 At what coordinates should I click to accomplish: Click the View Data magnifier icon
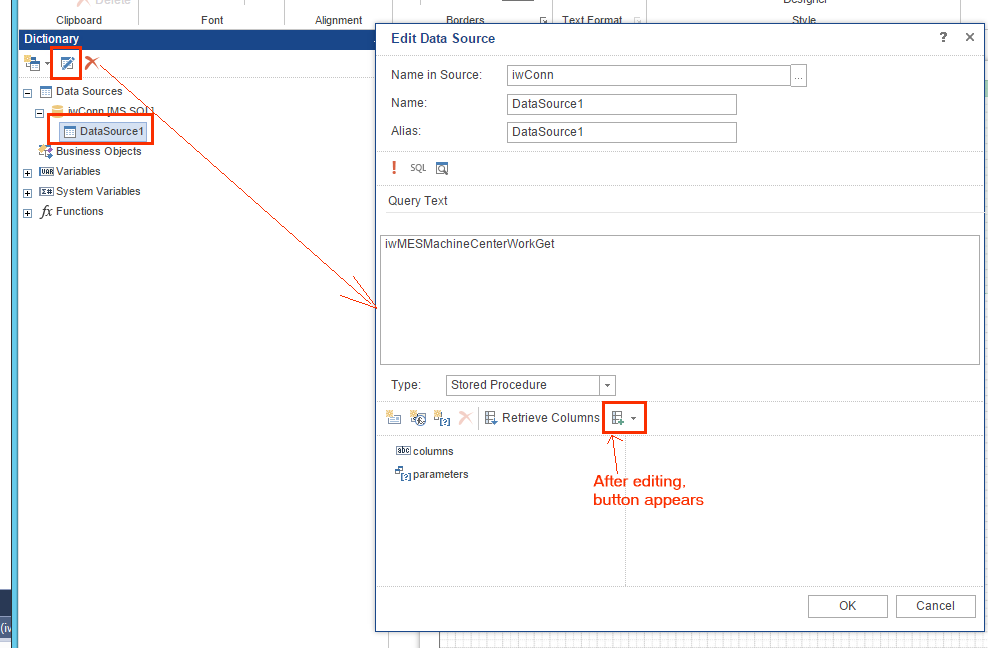[442, 168]
